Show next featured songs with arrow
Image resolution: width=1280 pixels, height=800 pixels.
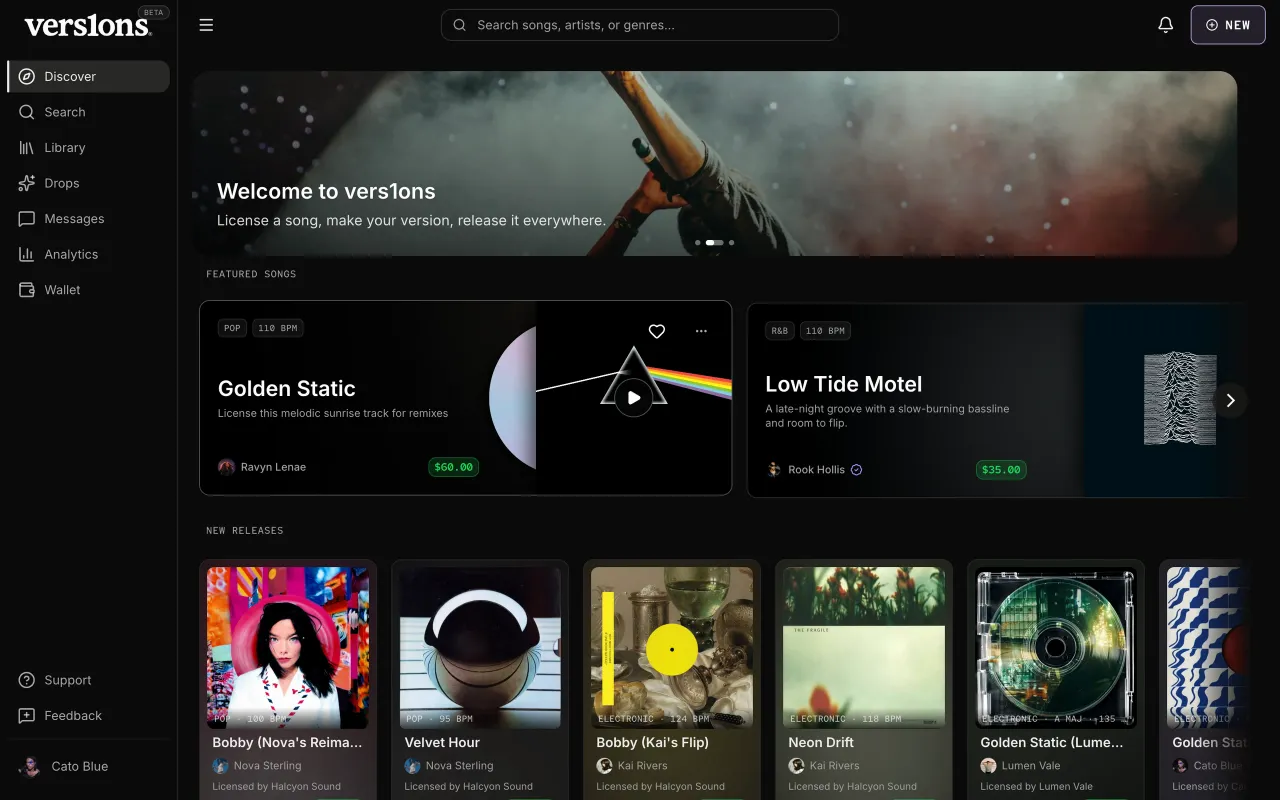[x=1230, y=400]
